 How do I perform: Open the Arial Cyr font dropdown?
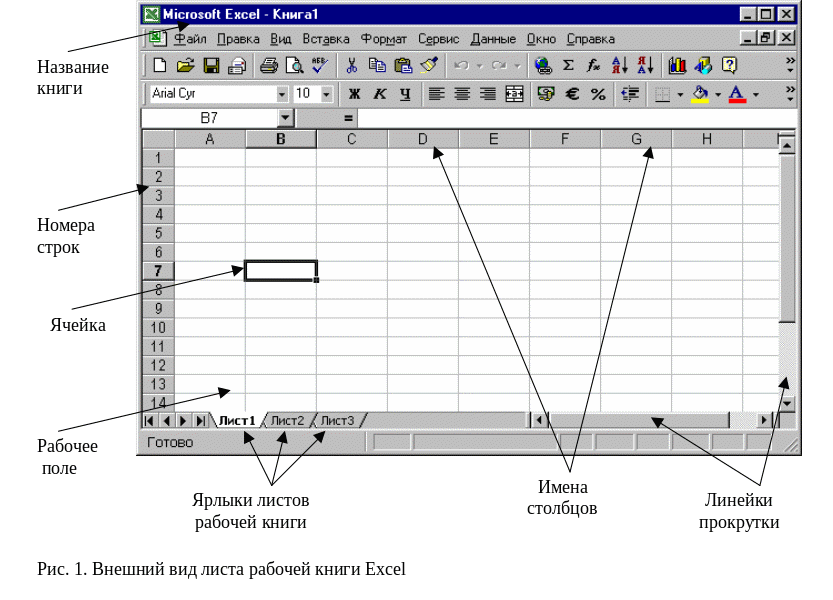pyautogui.click(x=282, y=94)
